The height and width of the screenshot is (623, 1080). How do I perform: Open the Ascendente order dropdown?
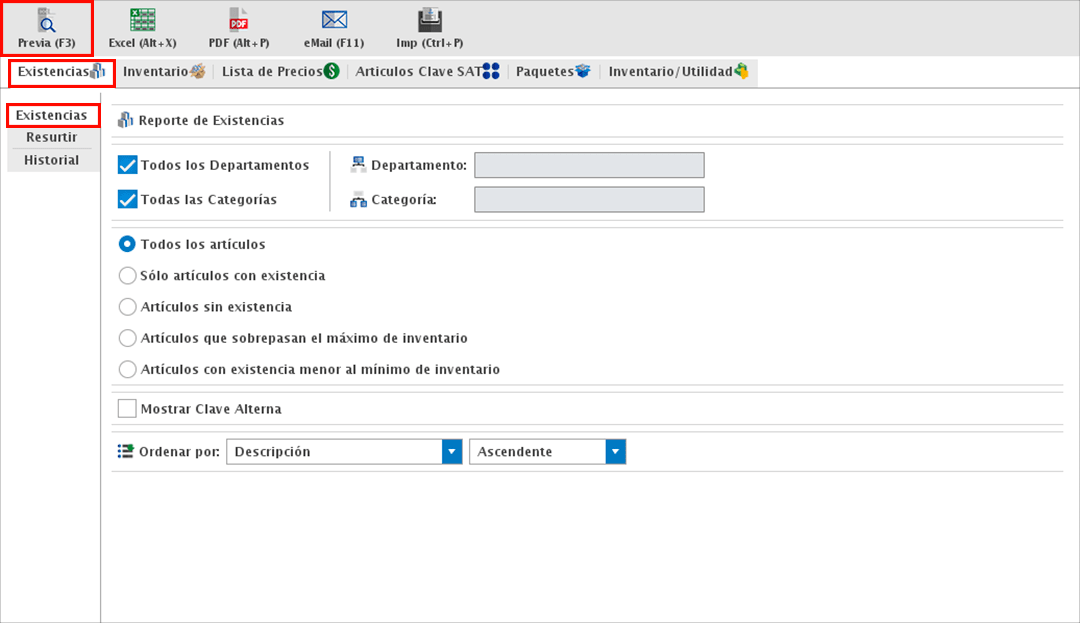tap(614, 451)
